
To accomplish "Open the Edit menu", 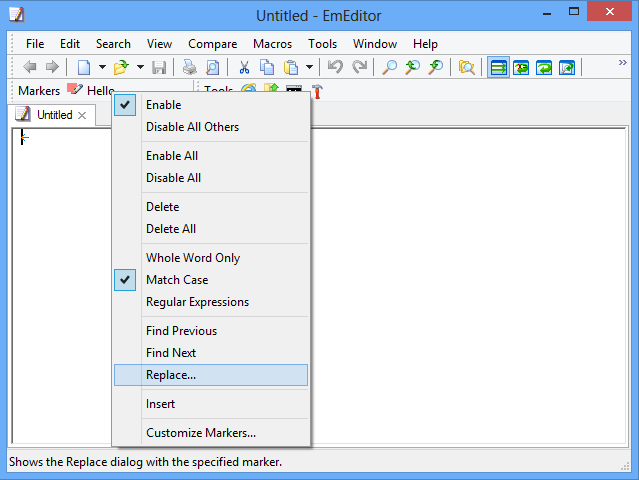I will point(70,44).
